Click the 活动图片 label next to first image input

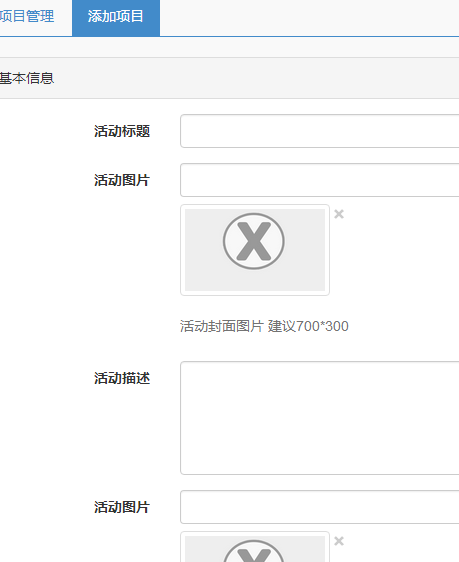point(122,180)
